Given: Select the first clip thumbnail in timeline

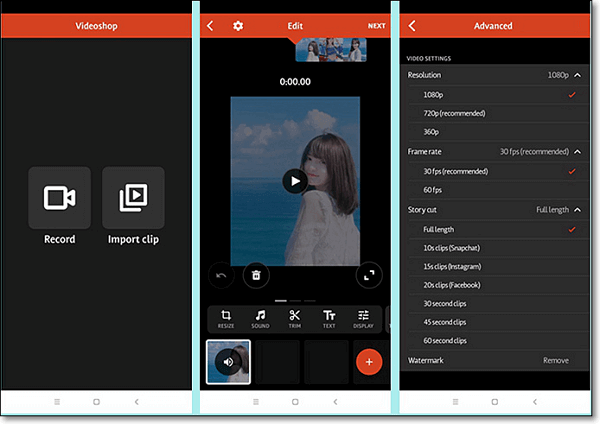Looking at the screenshot, I should point(228,362).
